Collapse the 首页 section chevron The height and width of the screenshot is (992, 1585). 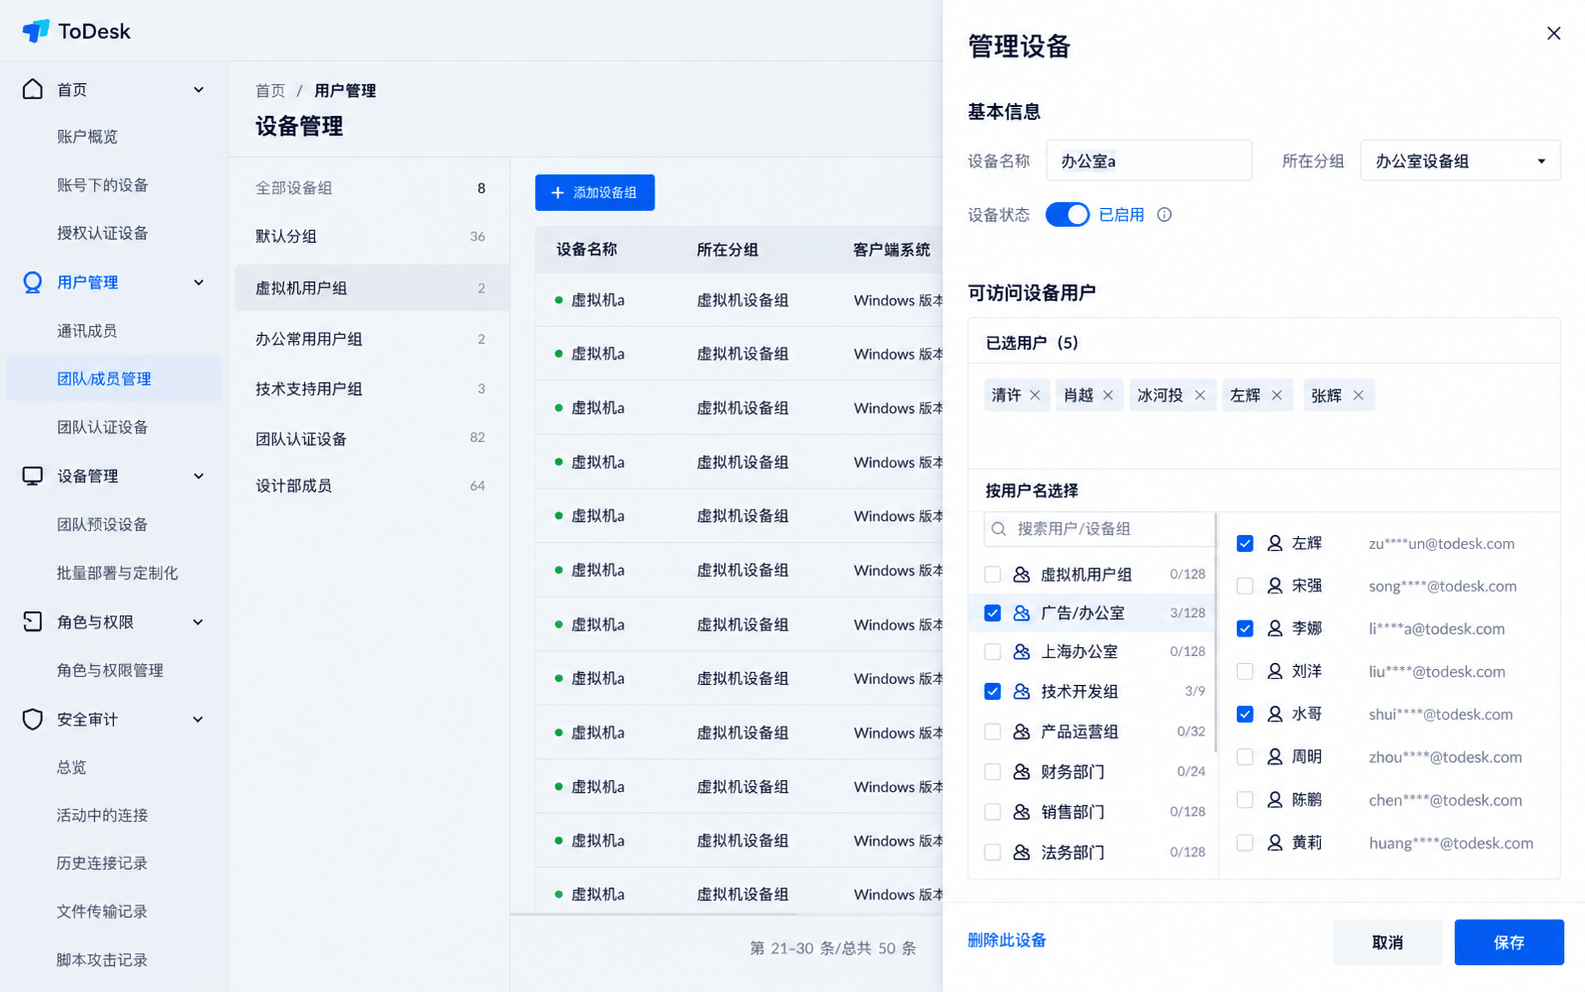point(198,90)
